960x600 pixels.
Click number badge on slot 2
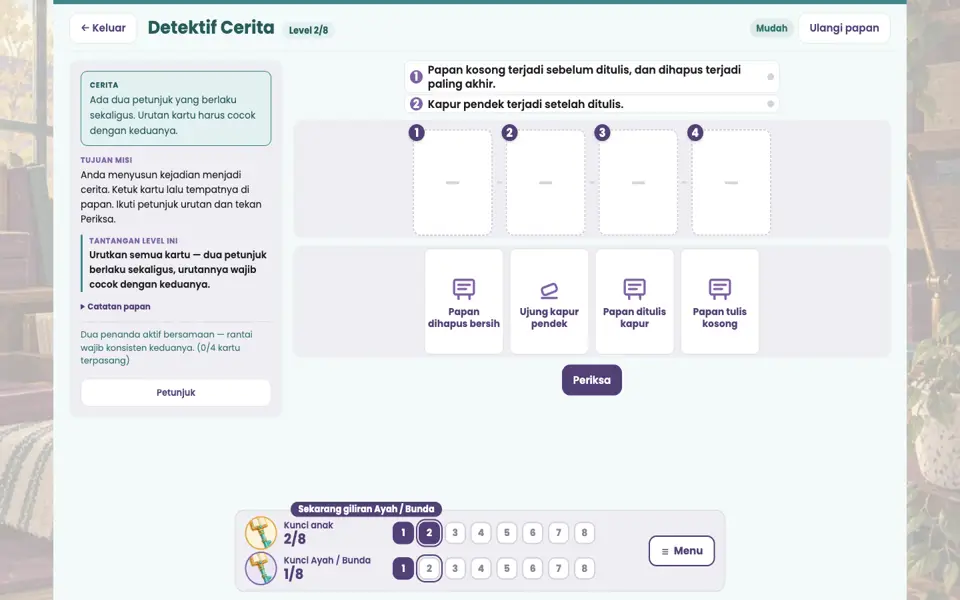(x=509, y=132)
